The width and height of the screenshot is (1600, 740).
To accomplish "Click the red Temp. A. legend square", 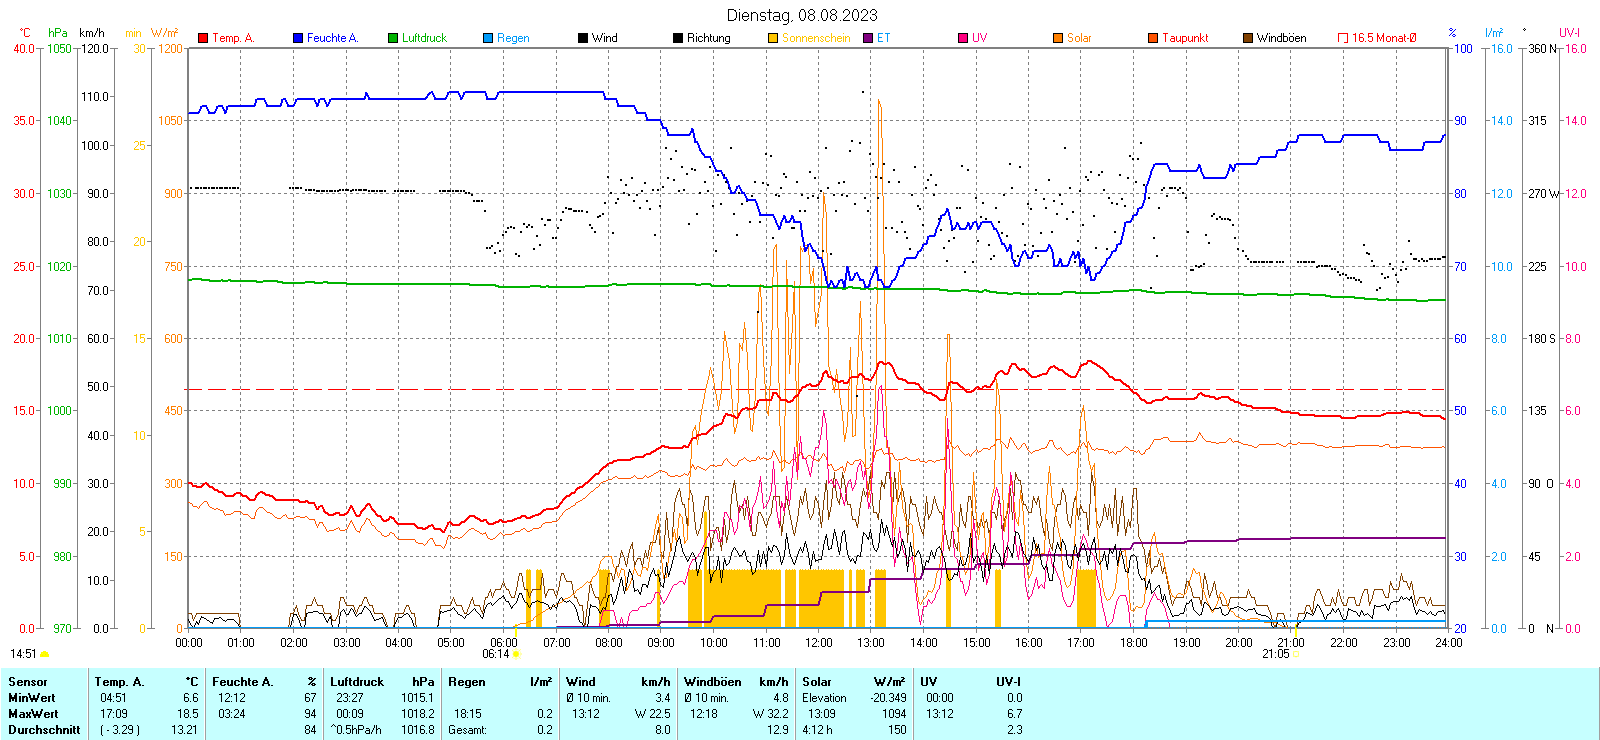I will tap(203, 38).
